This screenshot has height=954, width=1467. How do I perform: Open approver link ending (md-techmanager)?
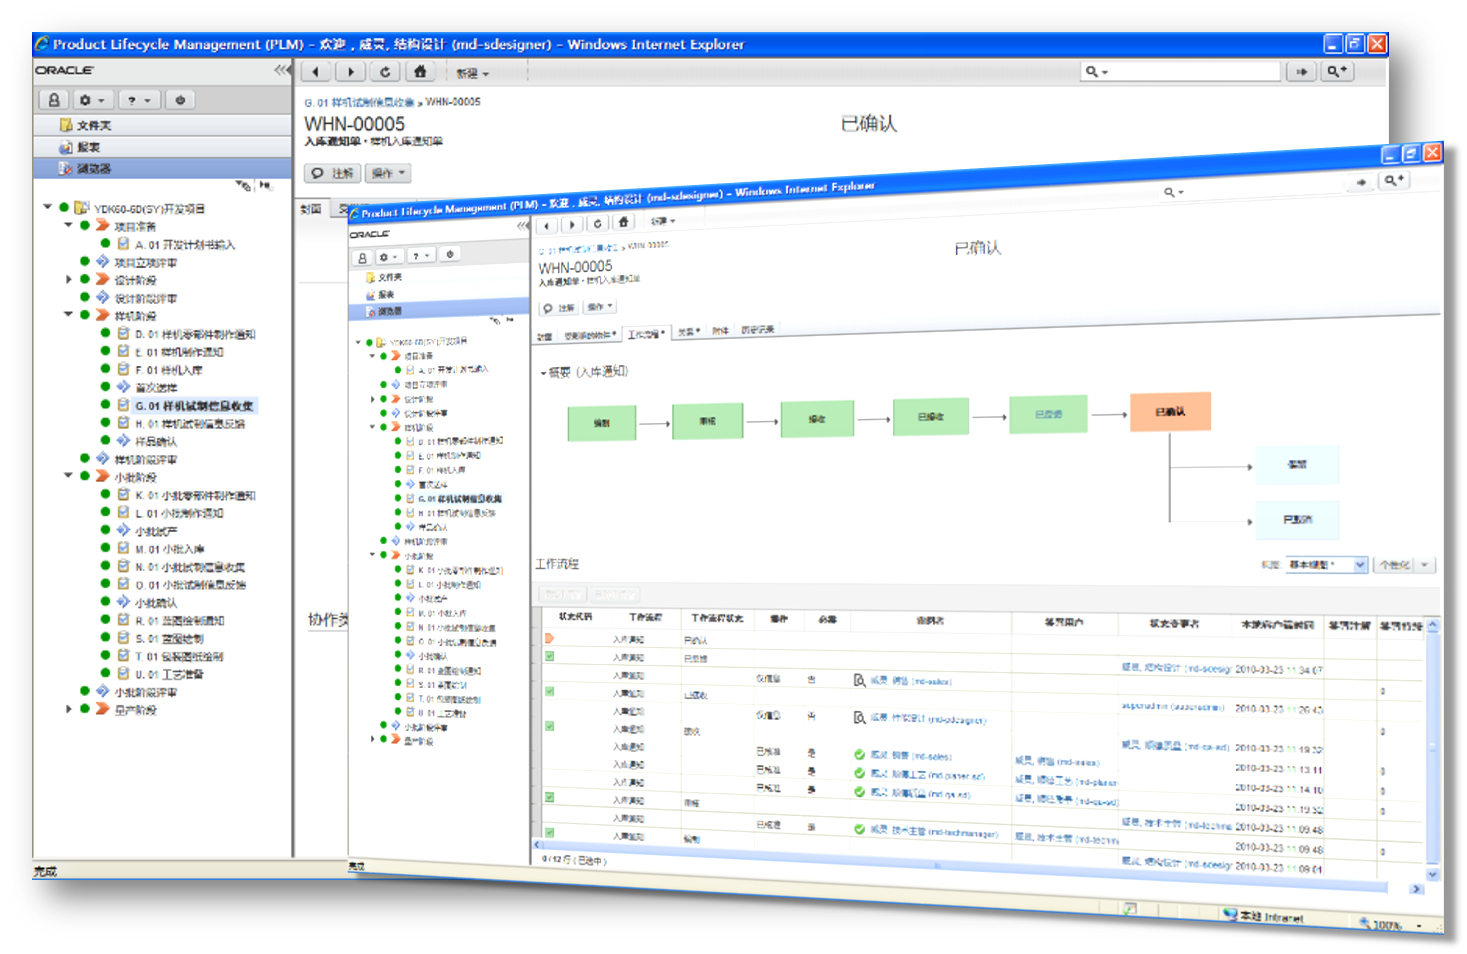[x=934, y=831]
